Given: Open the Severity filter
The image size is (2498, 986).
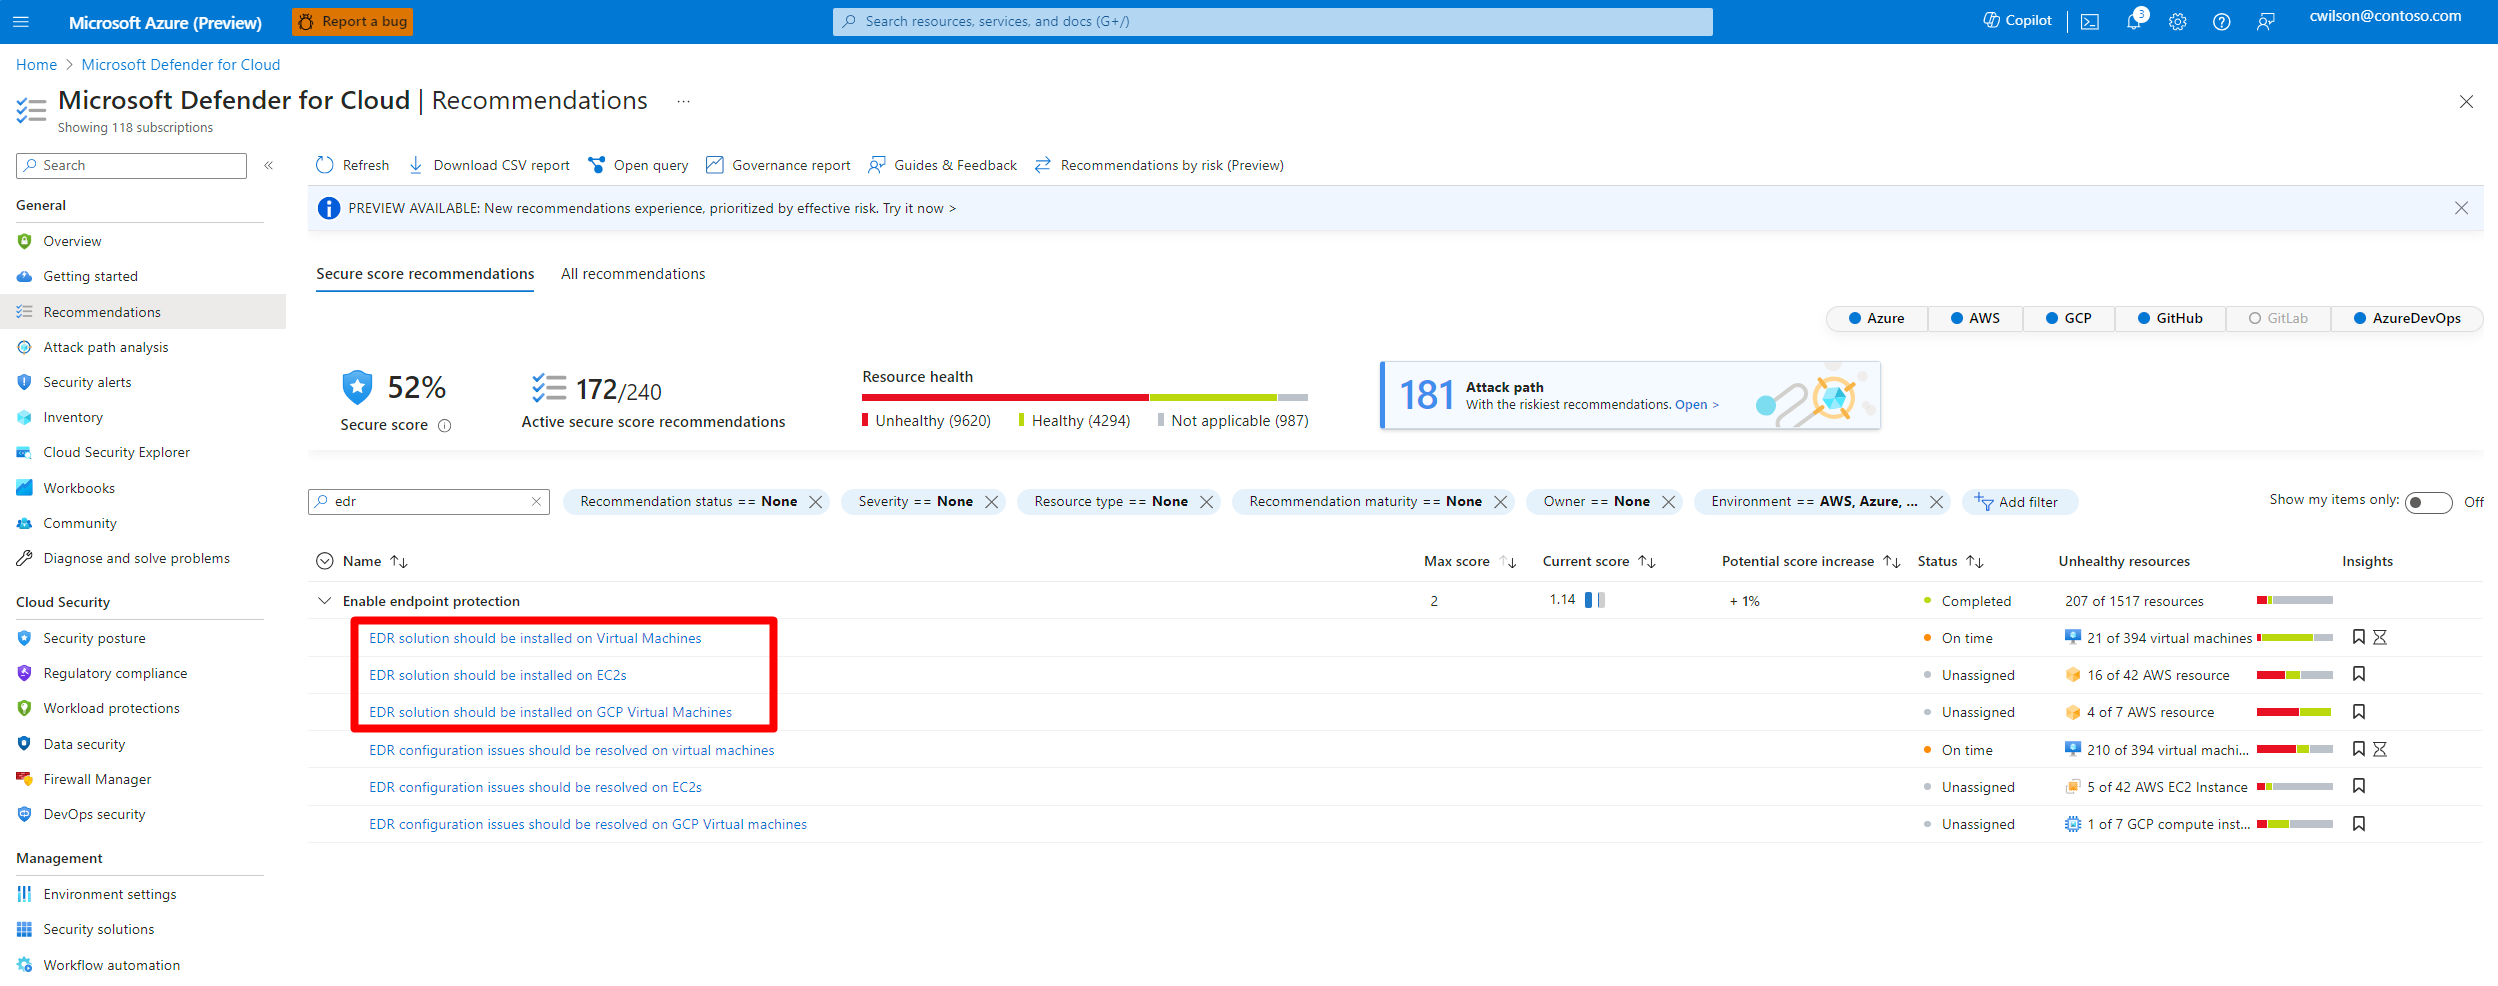Looking at the screenshot, I should [x=915, y=502].
